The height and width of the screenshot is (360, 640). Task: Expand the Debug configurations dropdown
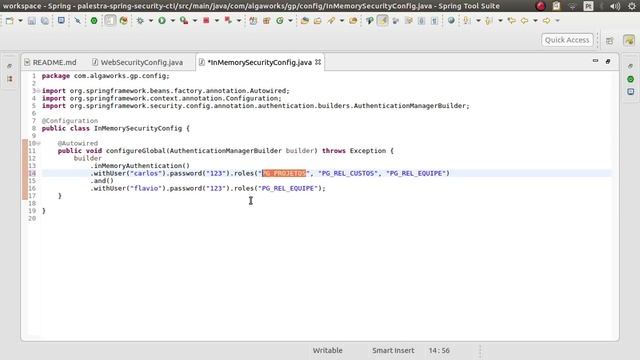(151, 20)
